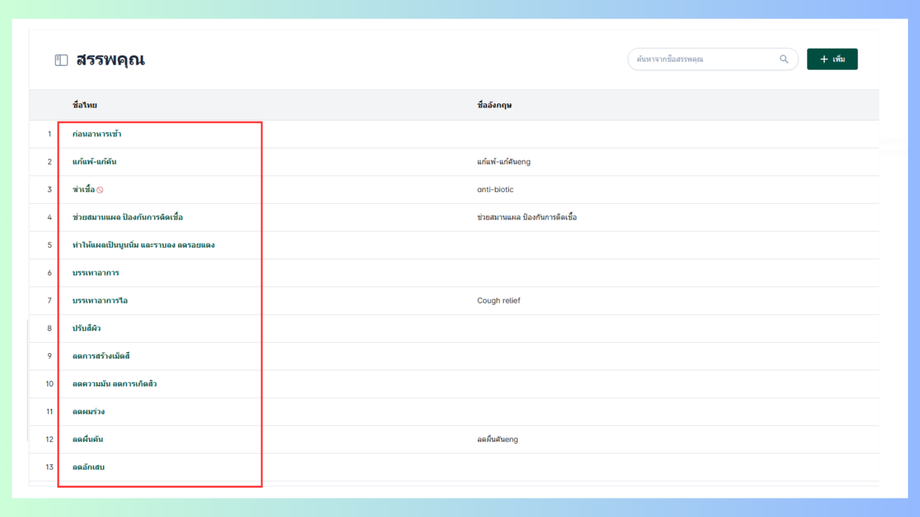Open ลดความมัน ลดการเกิดสิว item
This screenshot has height=517, width=920.
coord(114,384)
